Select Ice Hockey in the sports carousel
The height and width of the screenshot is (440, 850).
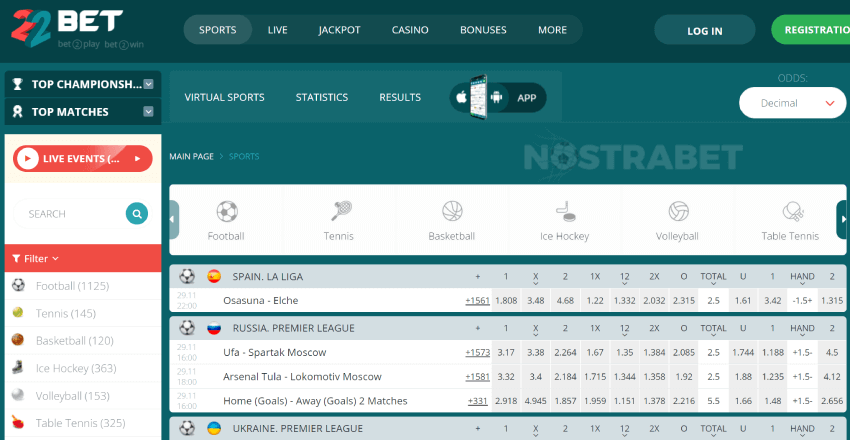(564, 221)
